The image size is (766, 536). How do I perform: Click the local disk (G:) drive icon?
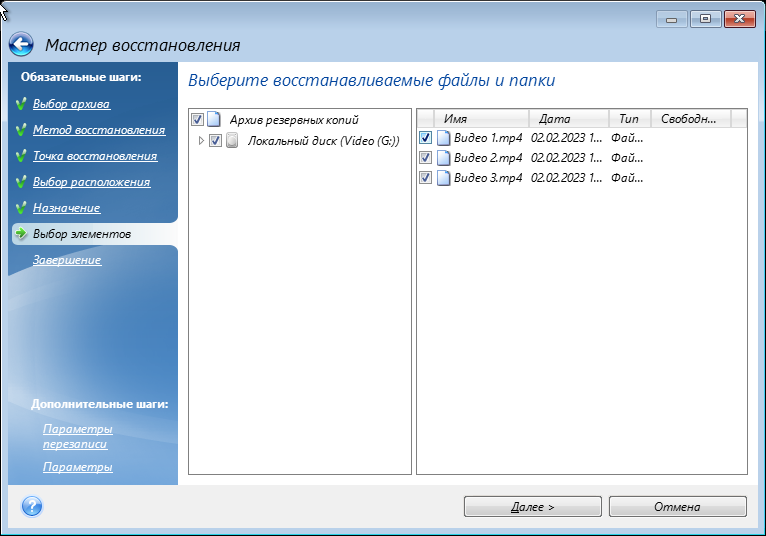click(x=232, y=141)
